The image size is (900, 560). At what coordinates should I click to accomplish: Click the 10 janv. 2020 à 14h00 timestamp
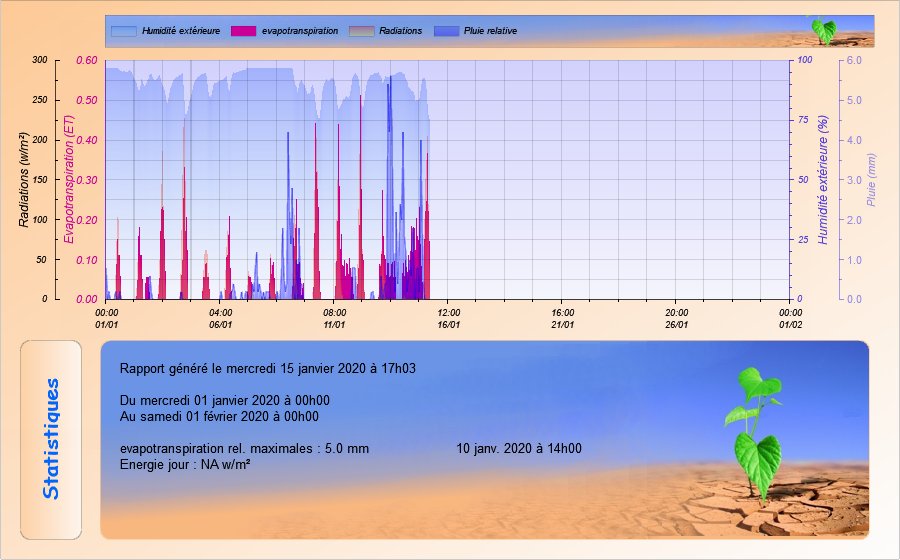pos(519,449)
